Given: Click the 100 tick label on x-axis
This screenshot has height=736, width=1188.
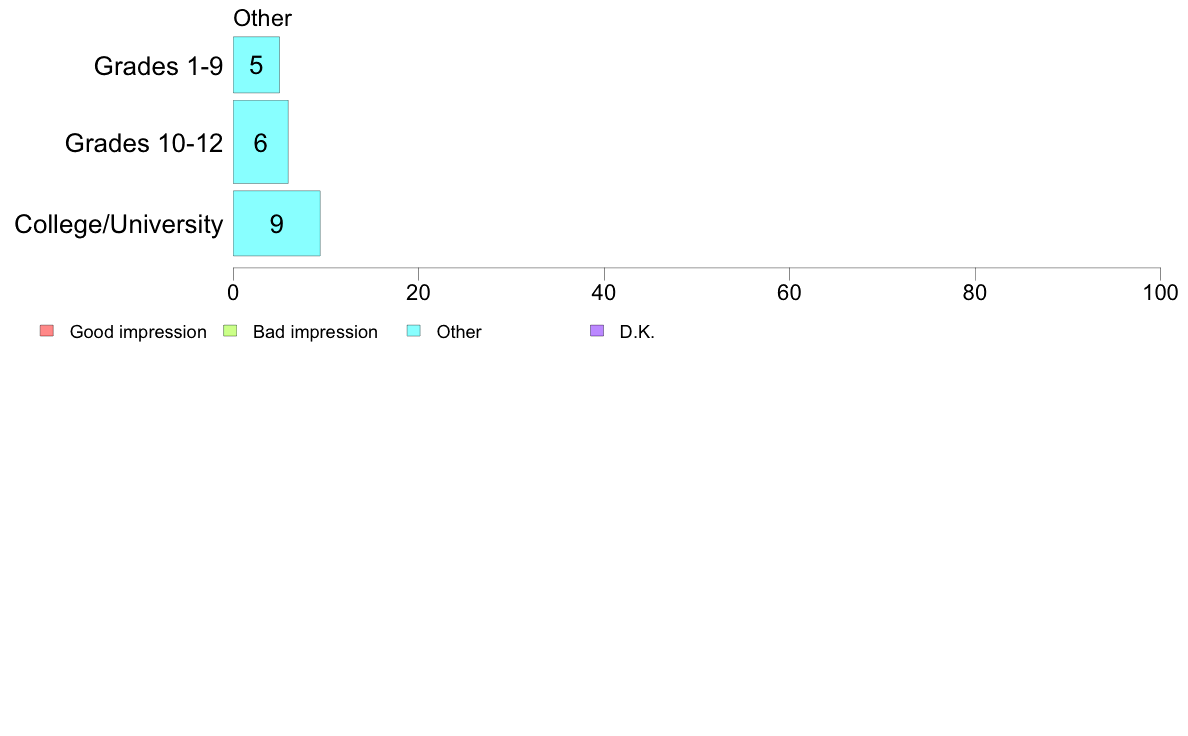Looking at the screenshot, I should [1160, 293].
